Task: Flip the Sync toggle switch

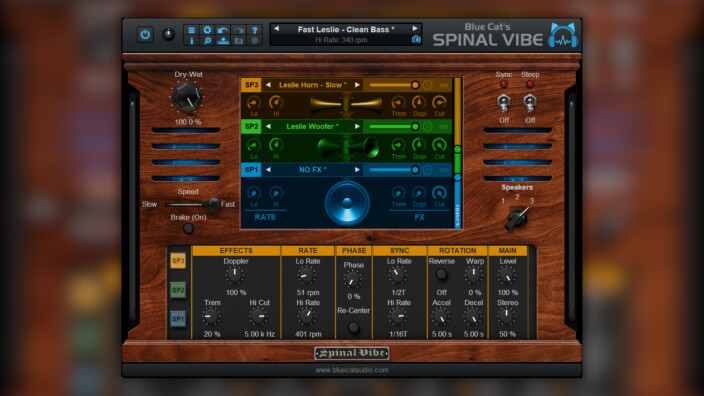Action: (x=504, y=103)
